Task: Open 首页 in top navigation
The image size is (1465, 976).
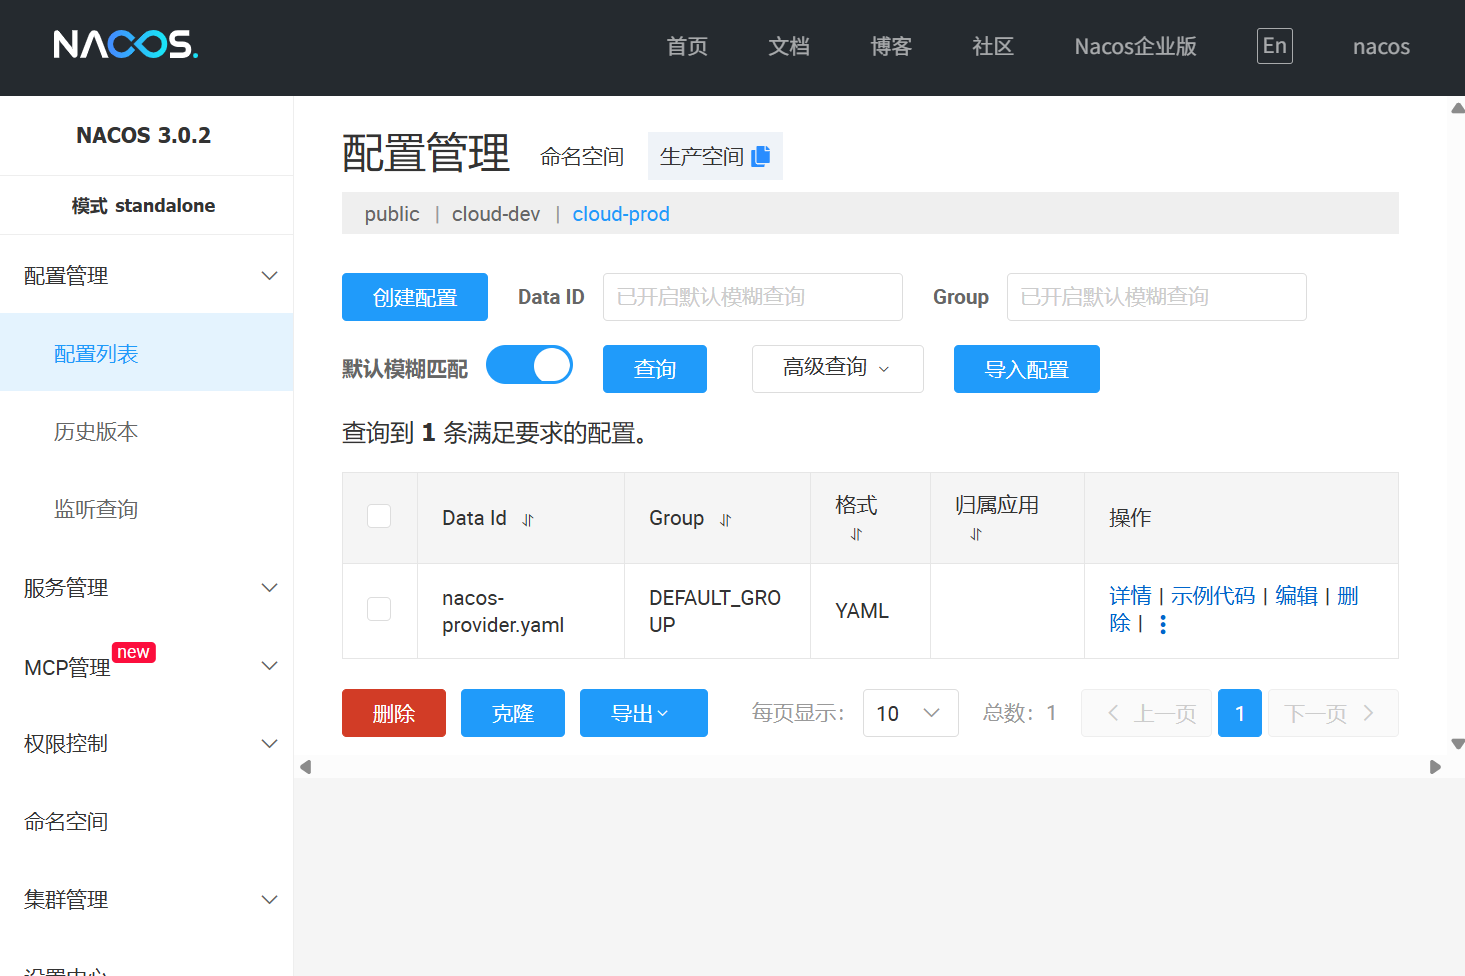Action: (687, 46)
